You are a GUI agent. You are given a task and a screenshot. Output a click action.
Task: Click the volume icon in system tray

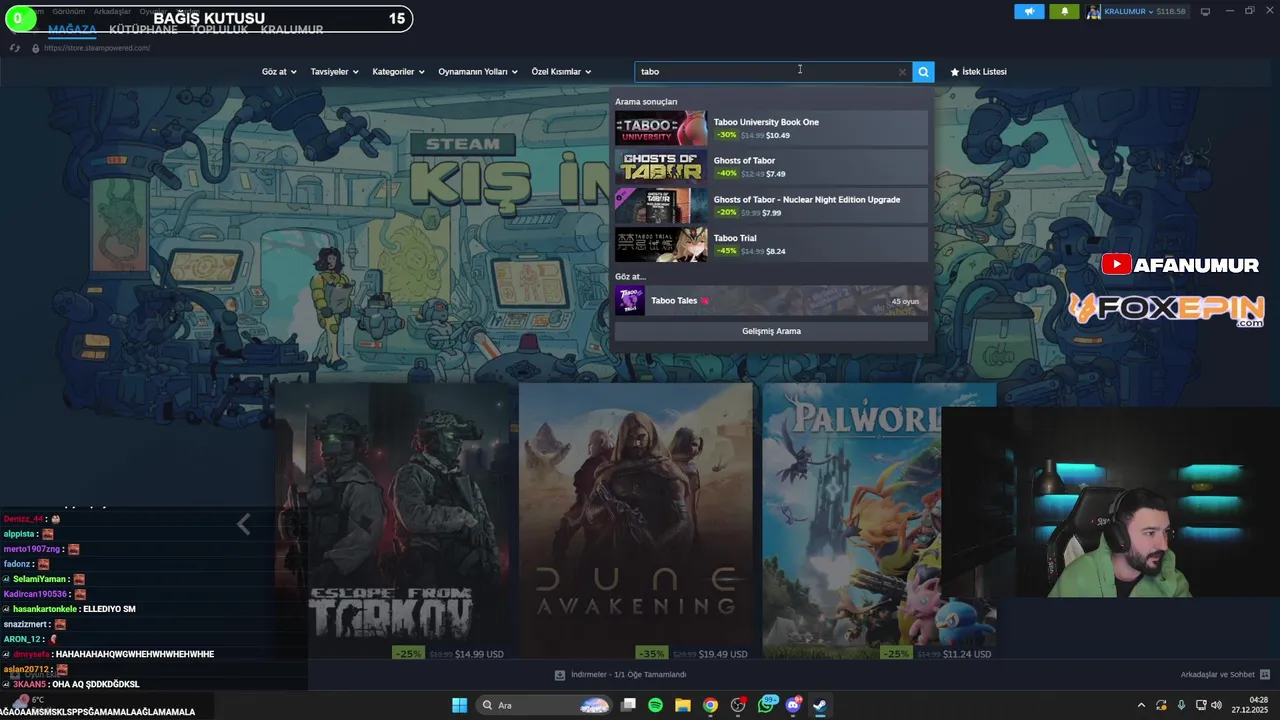[x=1216, y=705]
